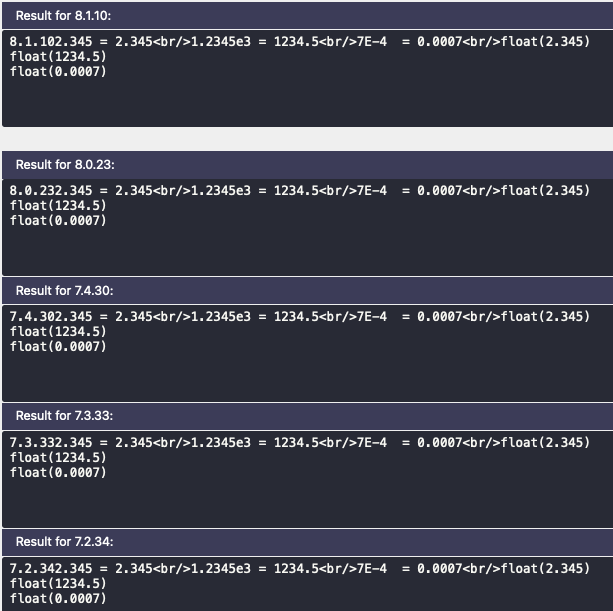The height and width of the screenshot is (611, 613).
Task: Click the Result for 7.2.34 header
Action: [x=307, y=542]
